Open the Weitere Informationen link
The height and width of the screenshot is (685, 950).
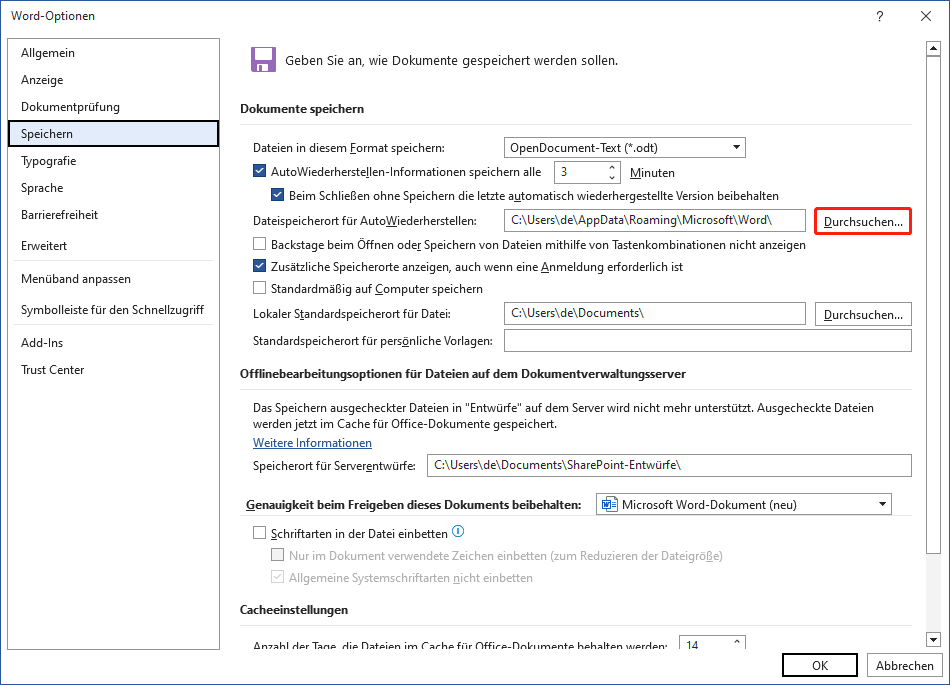[x=312, y=443]
